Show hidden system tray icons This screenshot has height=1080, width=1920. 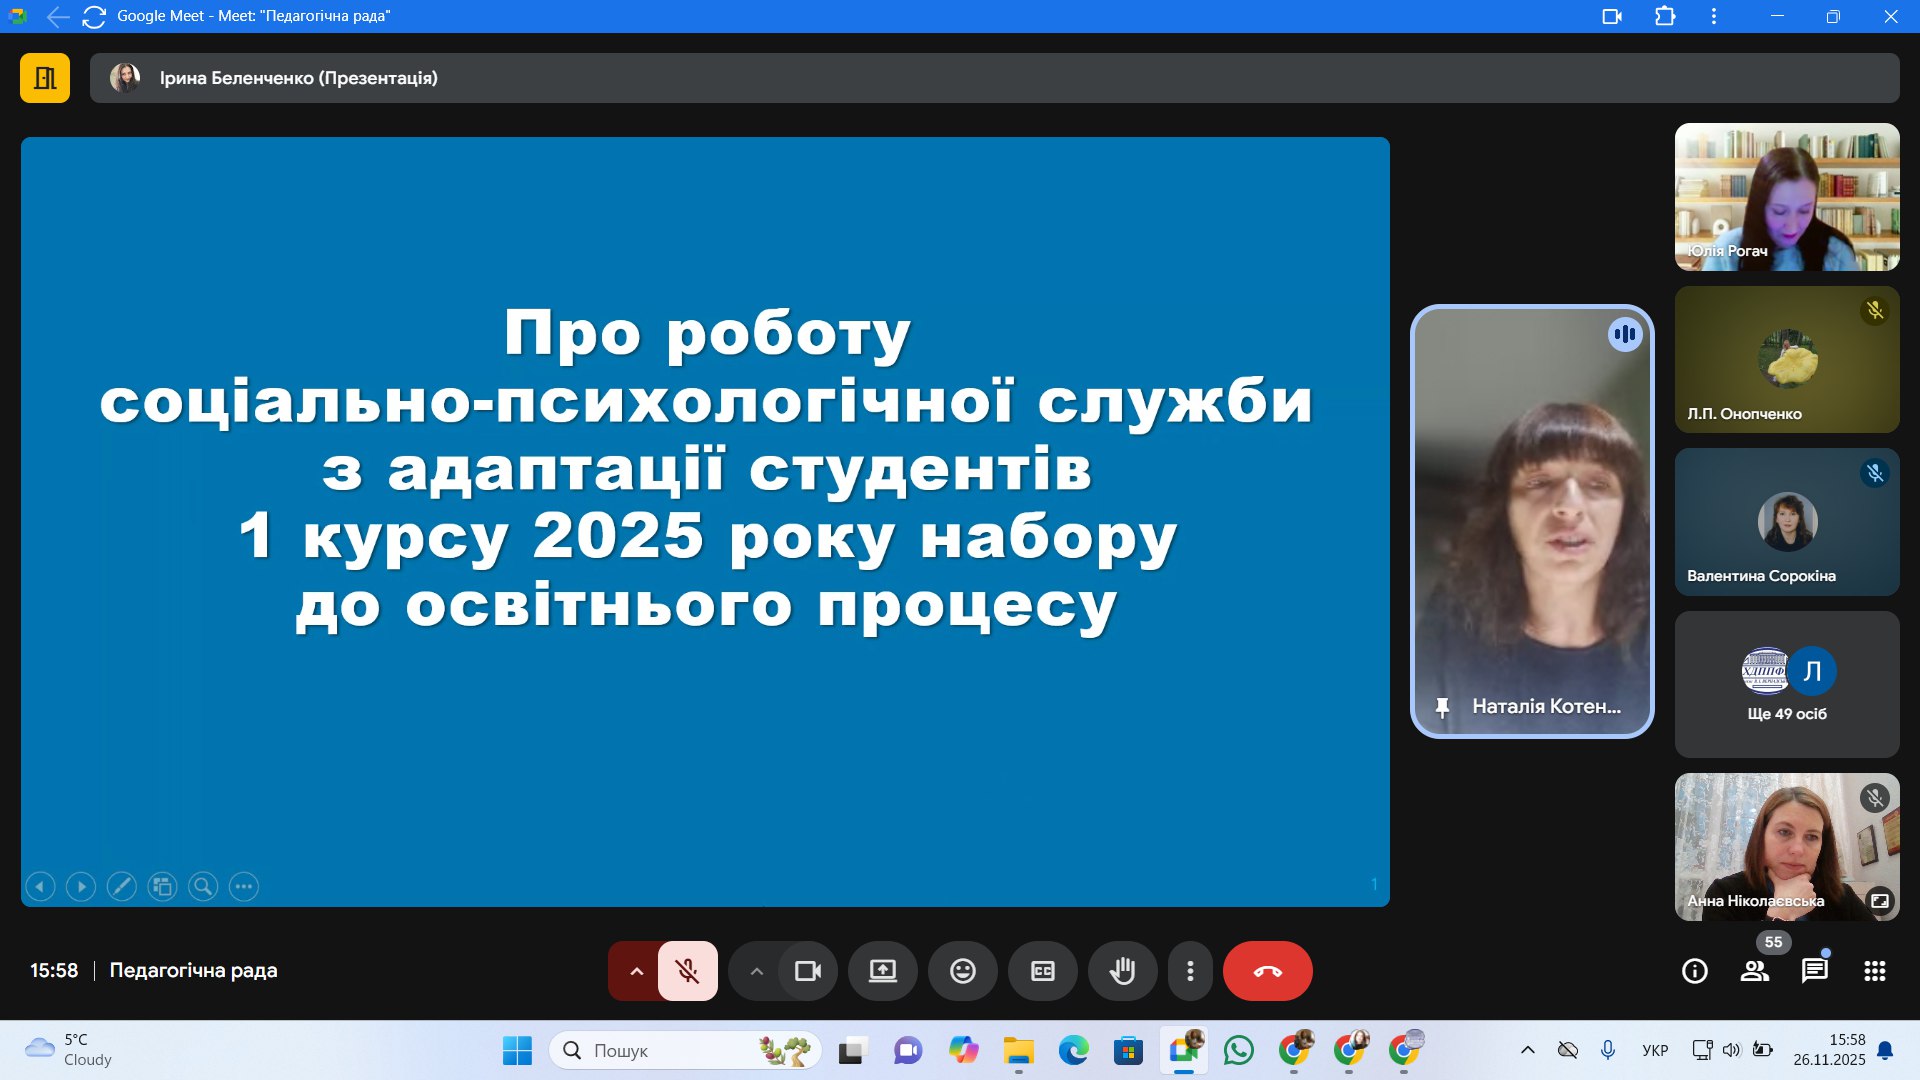(x=1527, y=1050)
